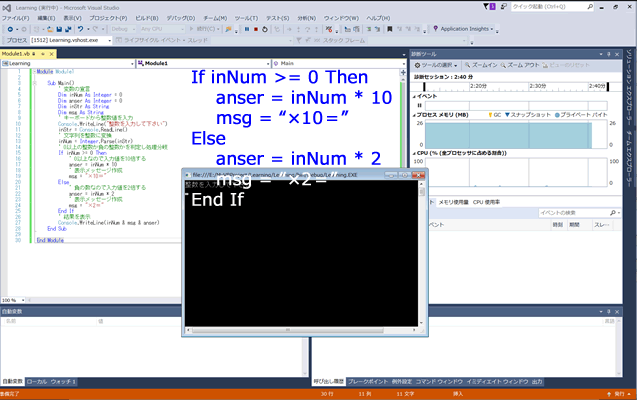This screenshot has height=400, width=637.
Task: Click in the Quick Launch search field
Action: coord(548,6)
